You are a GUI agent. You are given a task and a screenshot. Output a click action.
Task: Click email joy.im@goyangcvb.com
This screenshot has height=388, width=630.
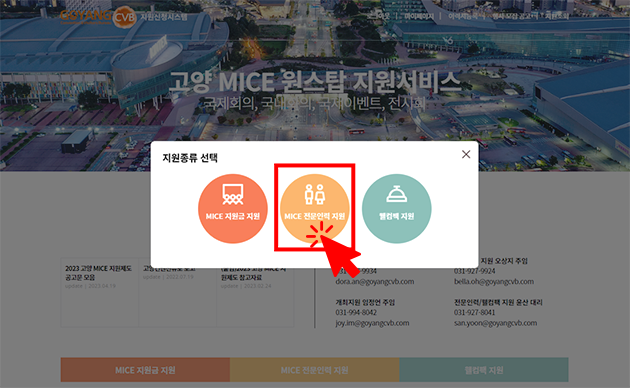(372, 323)
